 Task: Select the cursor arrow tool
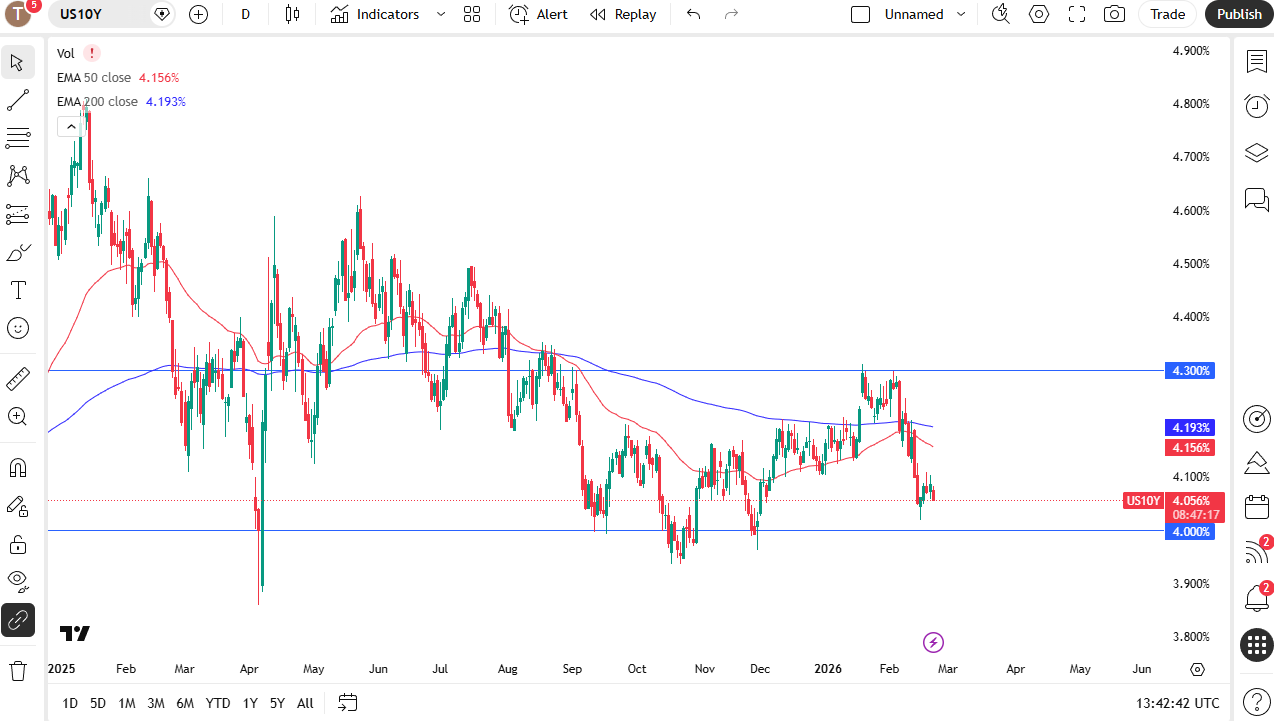[18, 62]
